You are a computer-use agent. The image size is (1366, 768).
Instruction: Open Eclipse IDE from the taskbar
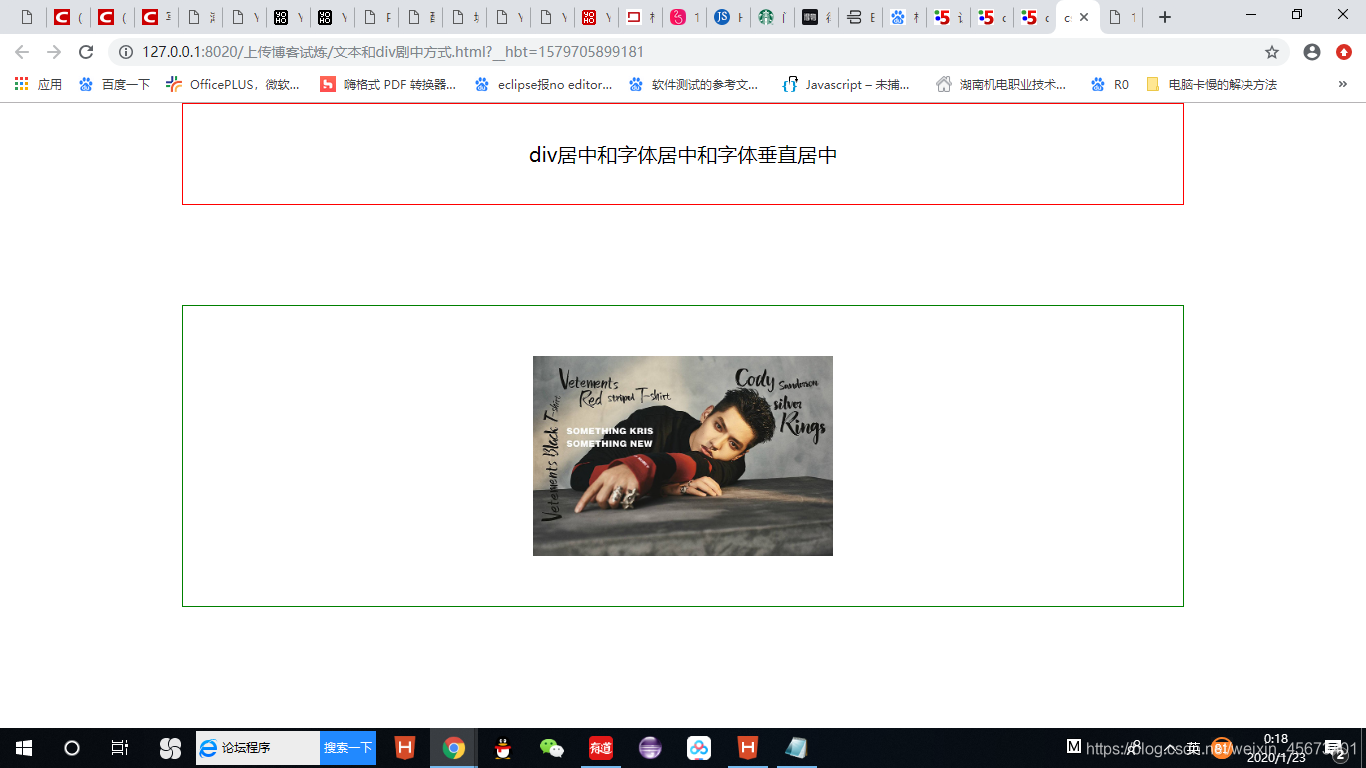(x=650, y=748)
